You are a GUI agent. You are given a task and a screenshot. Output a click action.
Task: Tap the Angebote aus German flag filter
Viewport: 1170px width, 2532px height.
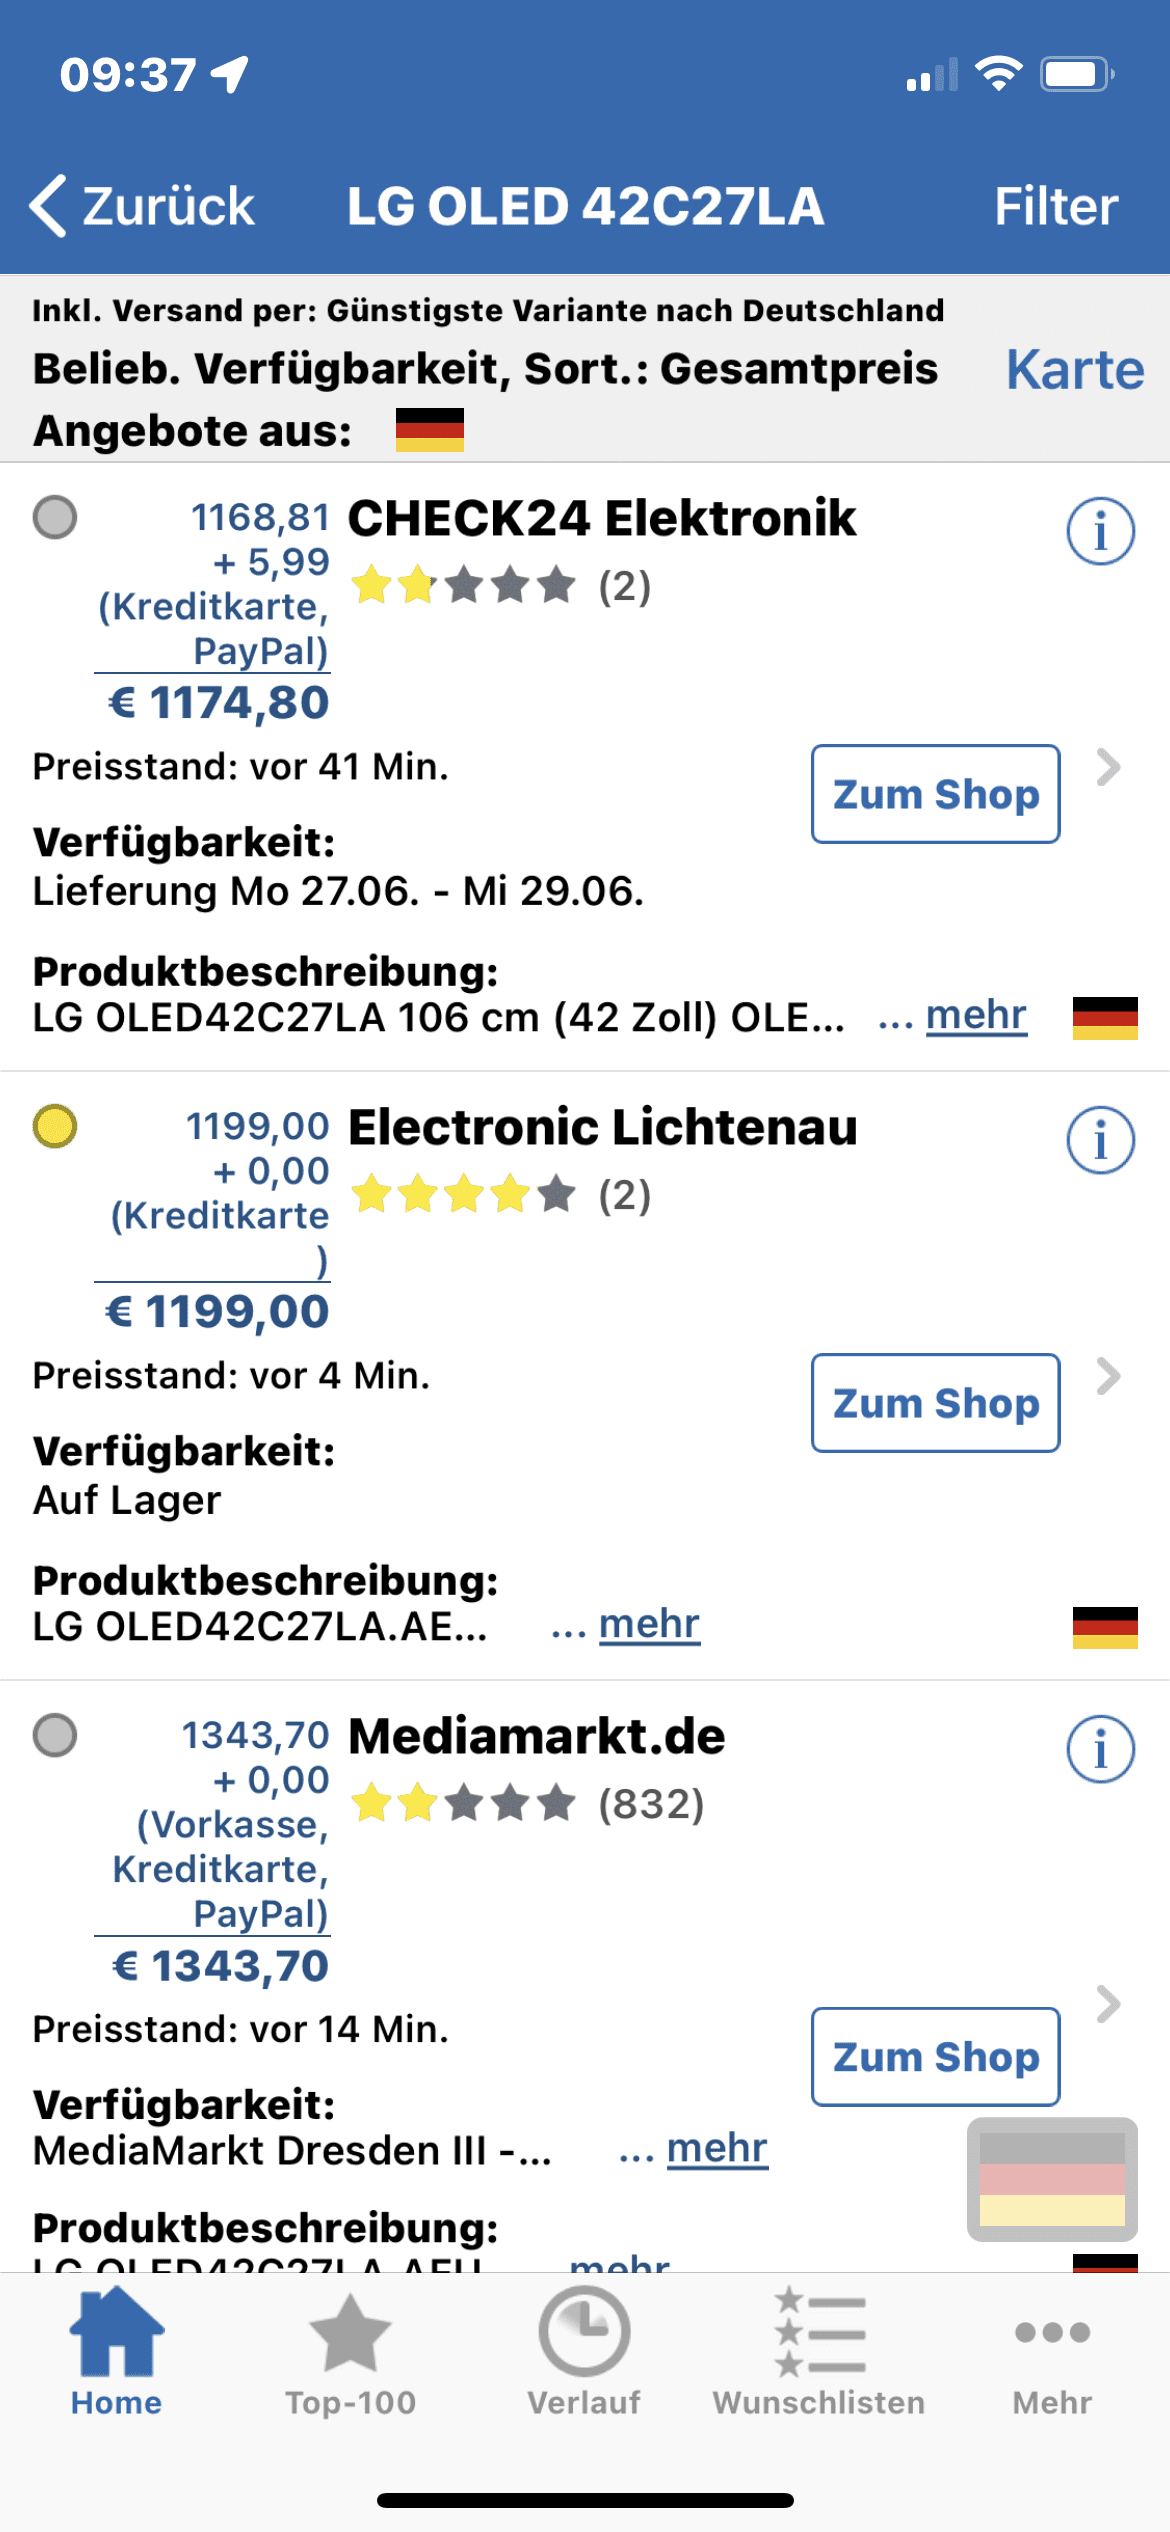click(430, 430)
